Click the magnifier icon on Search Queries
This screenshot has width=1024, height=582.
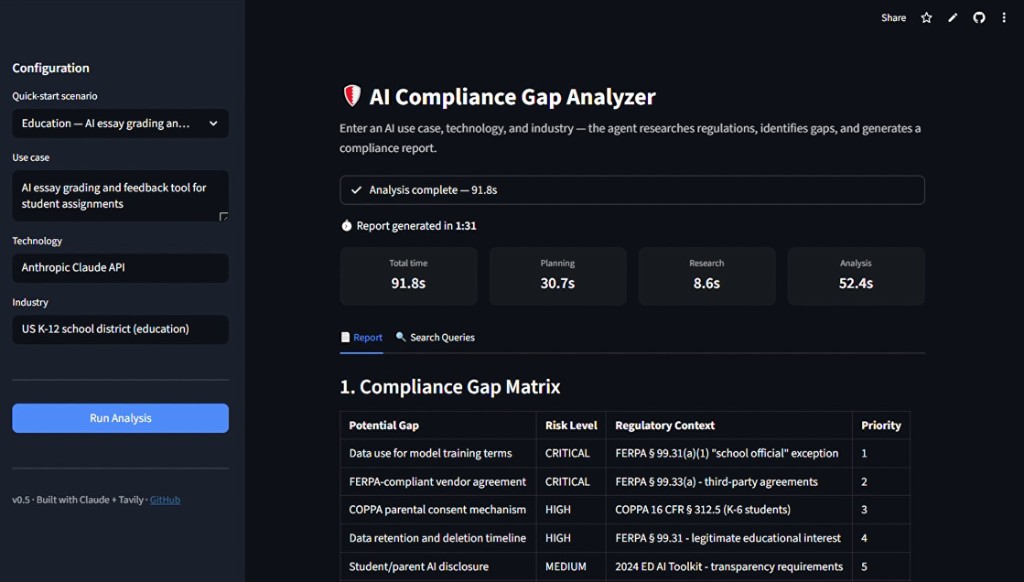click(x=400, y=336)
